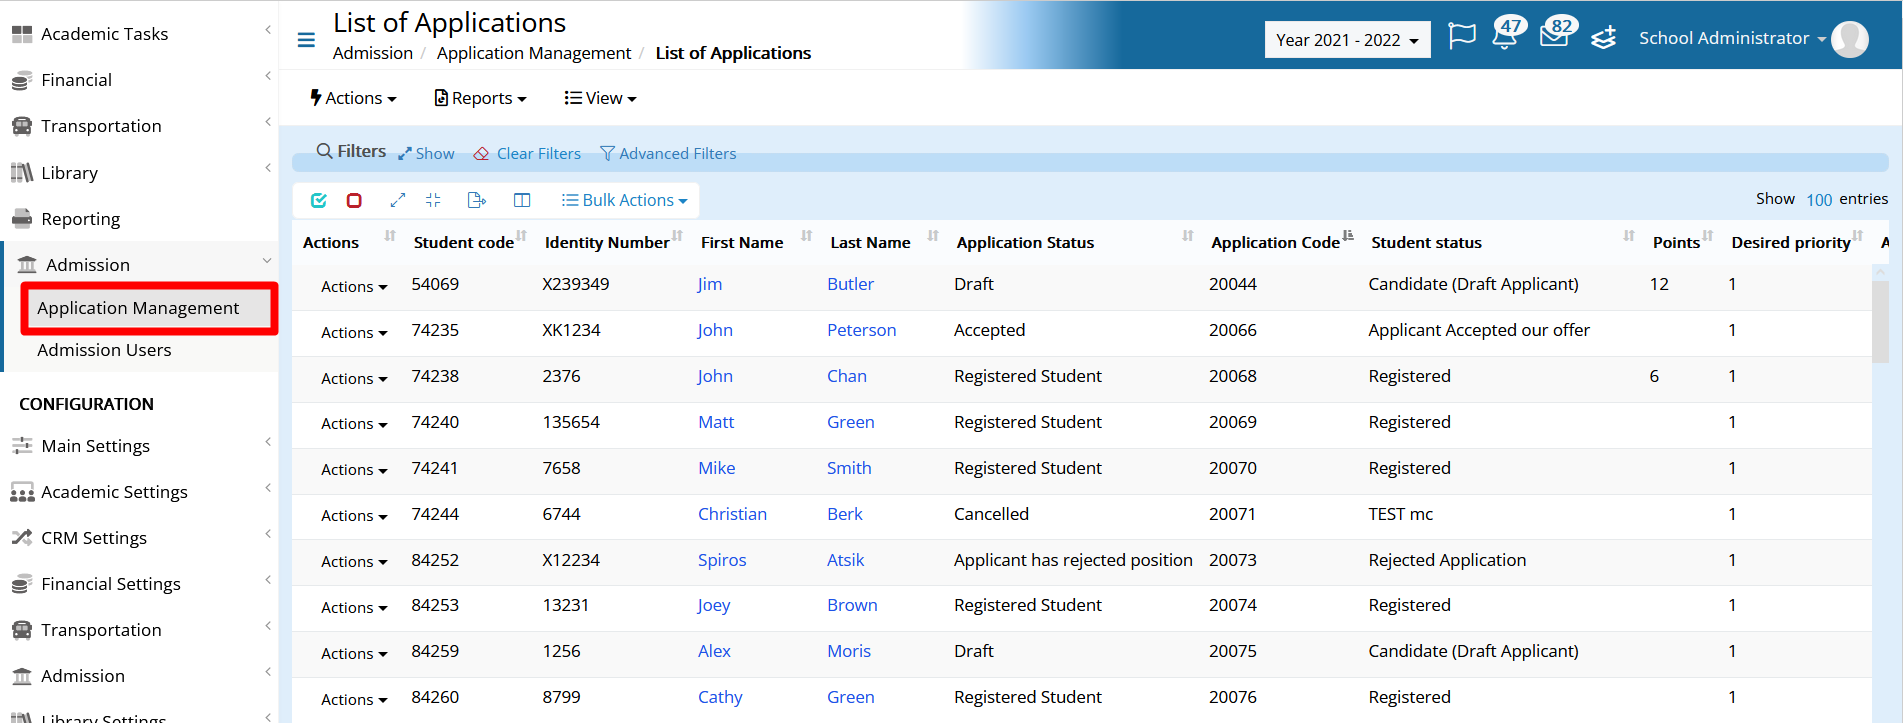
Task: Click the Financial coins icon in sidebar
Action: 22,80
